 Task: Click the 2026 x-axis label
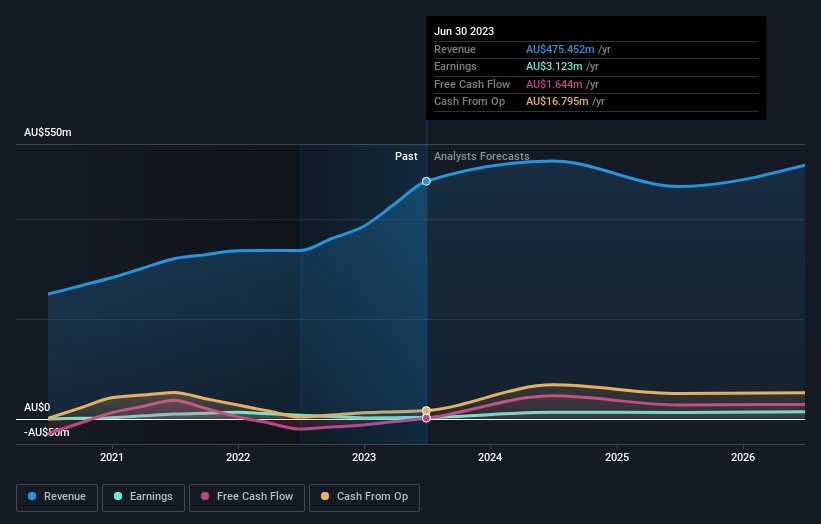743,457
